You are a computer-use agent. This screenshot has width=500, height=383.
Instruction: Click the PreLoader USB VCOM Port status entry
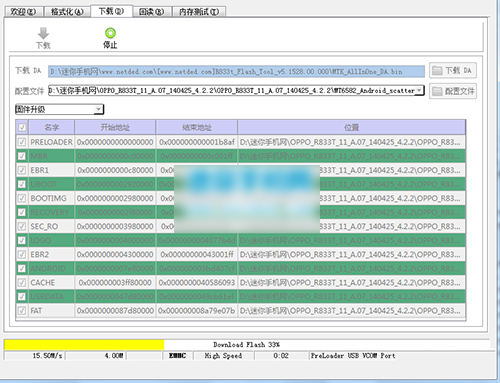[x=353, y=356]
